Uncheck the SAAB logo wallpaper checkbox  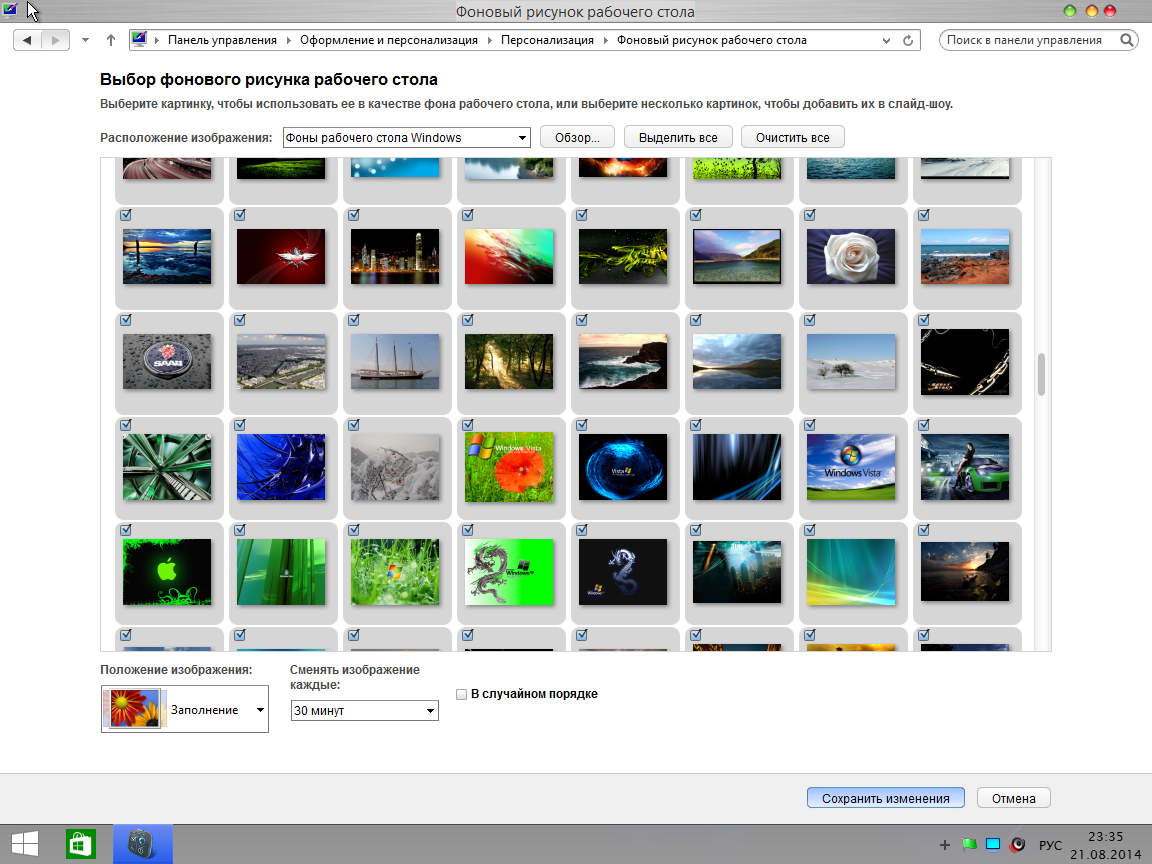pyautogui.click(x=126, y=320)
